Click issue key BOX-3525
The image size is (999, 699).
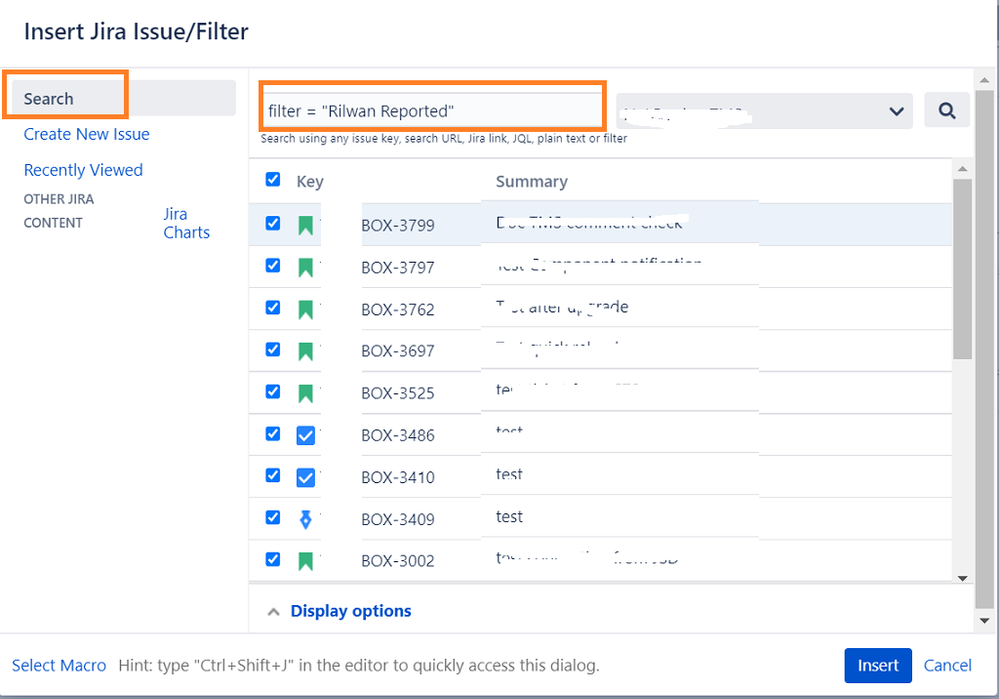click(x=398, y=393)
